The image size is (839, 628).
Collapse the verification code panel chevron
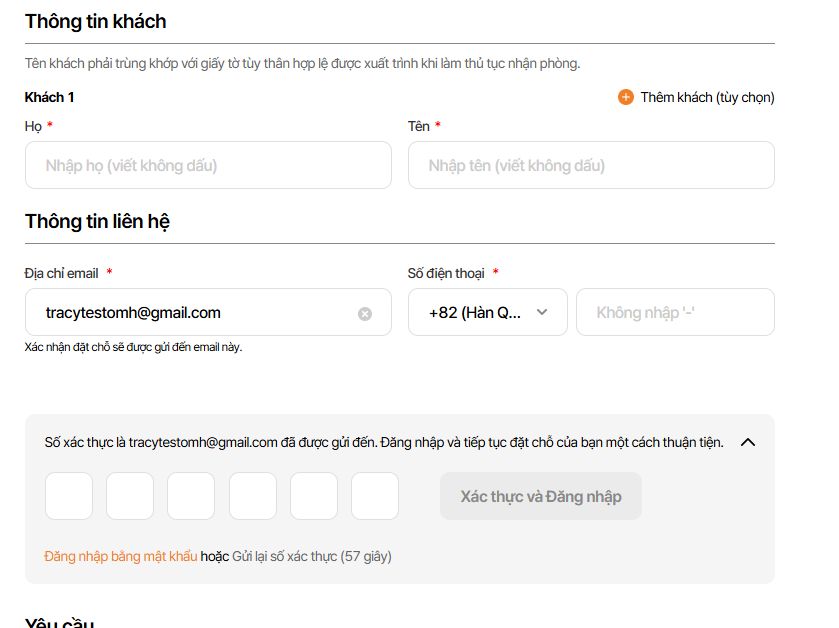click(748, 442)
